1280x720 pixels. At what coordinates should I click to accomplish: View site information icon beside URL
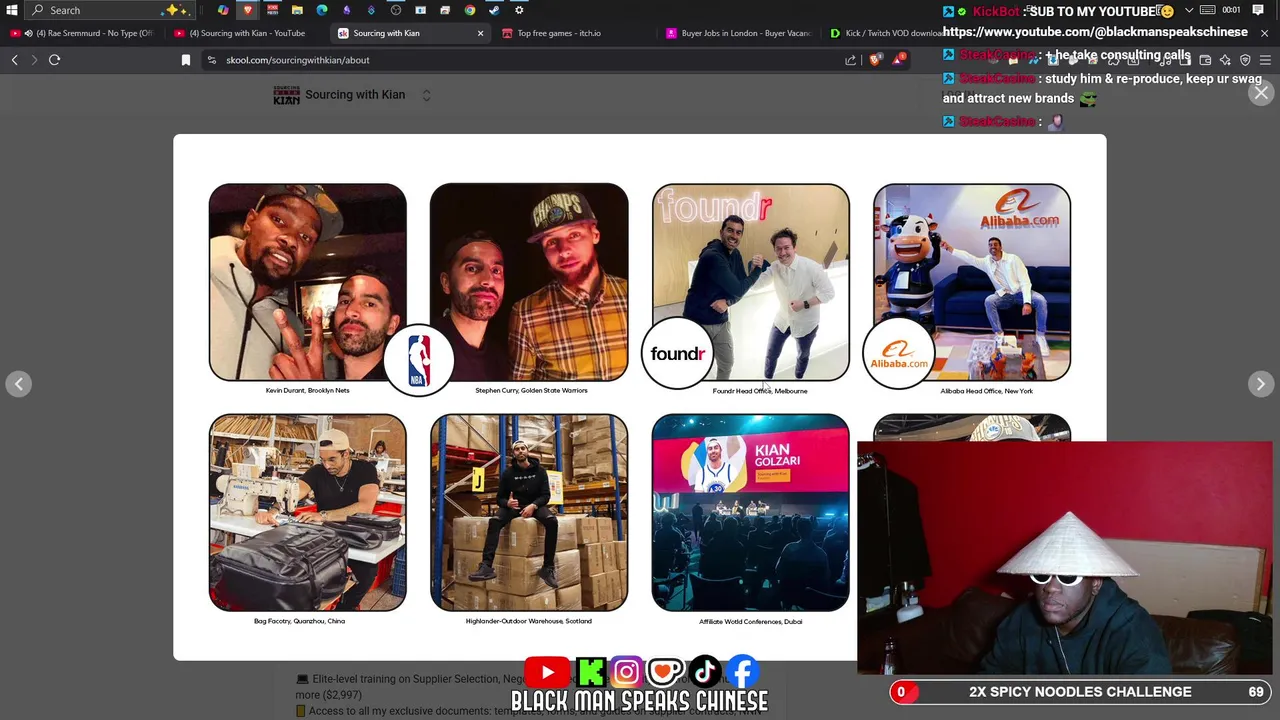click(x=212, y=60)
